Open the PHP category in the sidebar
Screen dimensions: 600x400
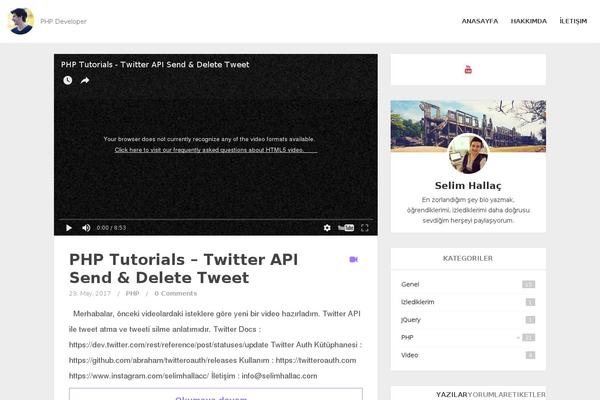407,337
